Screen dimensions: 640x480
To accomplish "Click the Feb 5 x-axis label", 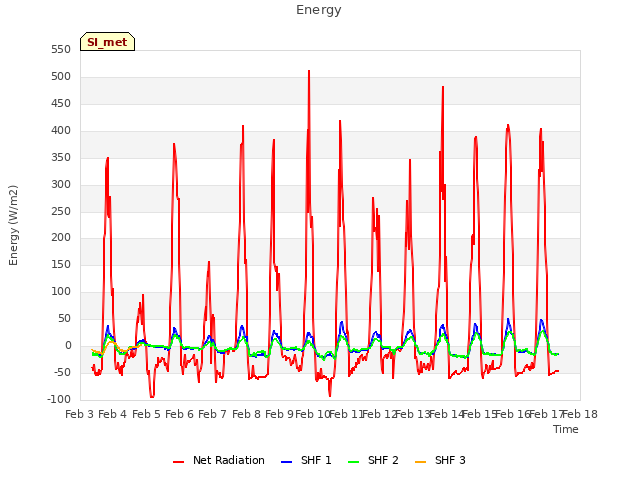I will tap(146, 414).
